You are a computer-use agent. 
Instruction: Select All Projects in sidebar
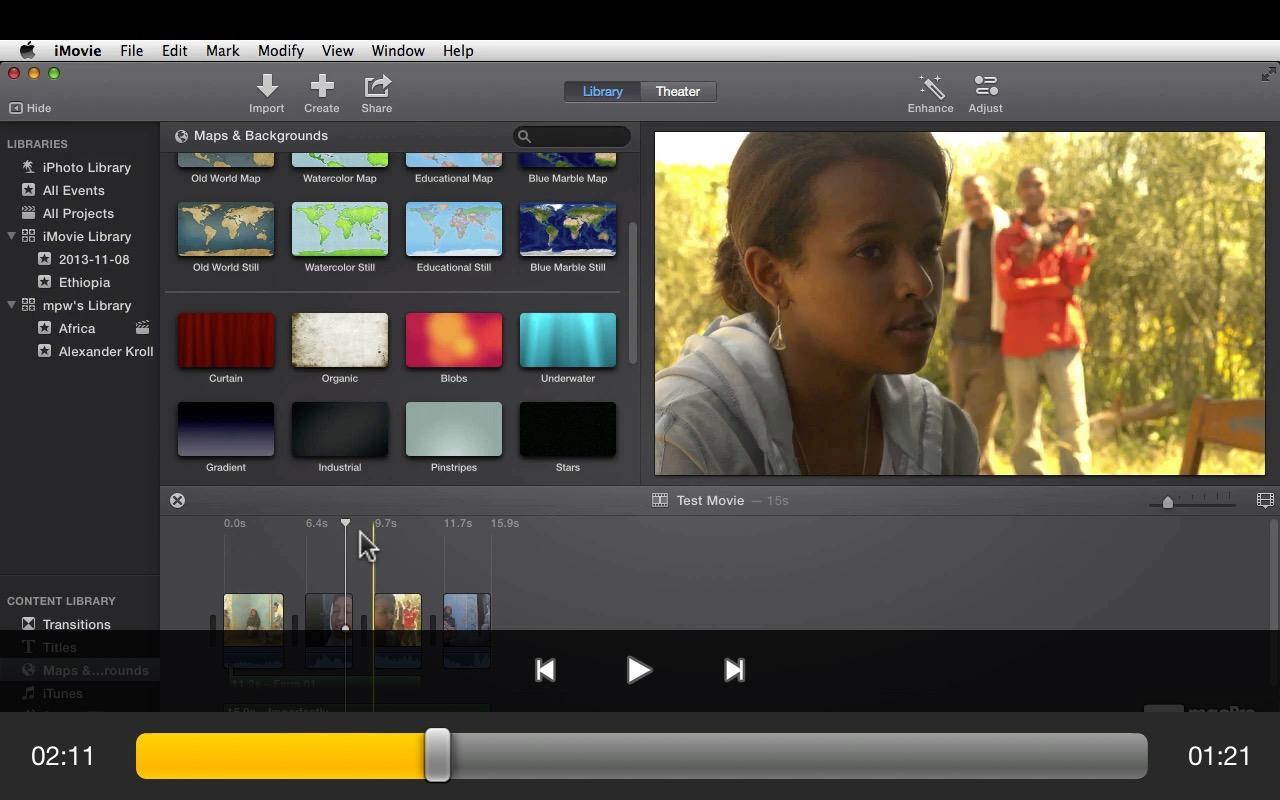point(80,213)
